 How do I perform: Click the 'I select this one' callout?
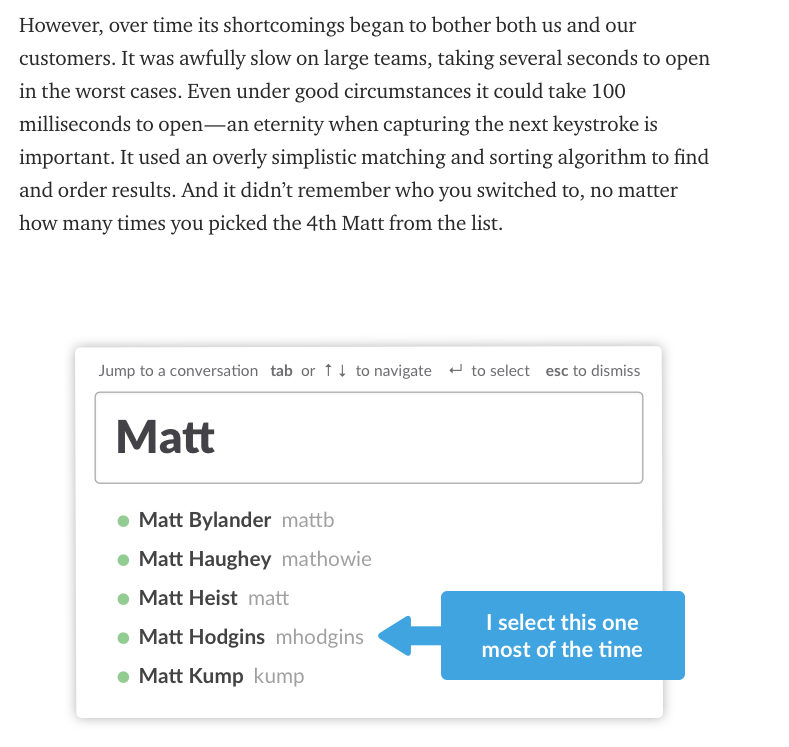[x=563, y=636]
